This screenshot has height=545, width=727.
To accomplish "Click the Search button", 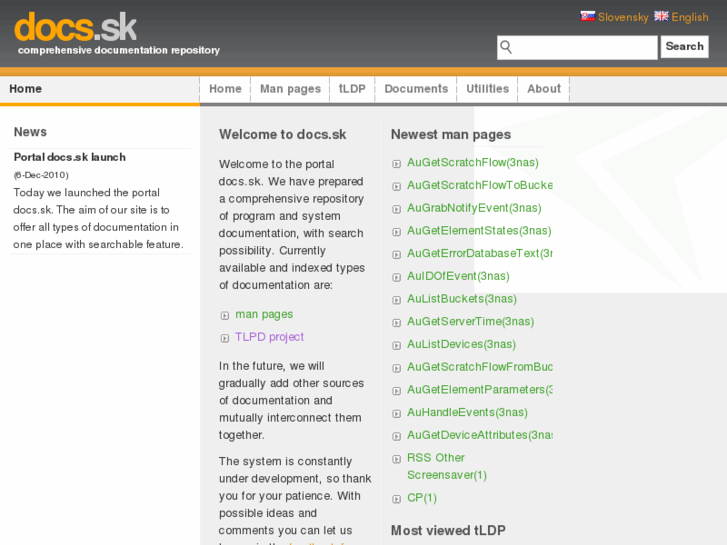I will 684,46.
